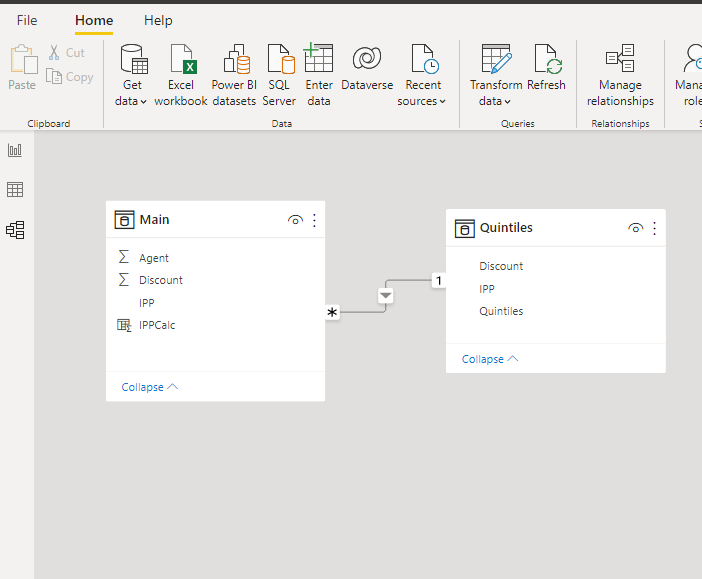Open more options for Quintiles table
Image resolution: width=702 pixels, height=579 pixels.
pos(655,228)
